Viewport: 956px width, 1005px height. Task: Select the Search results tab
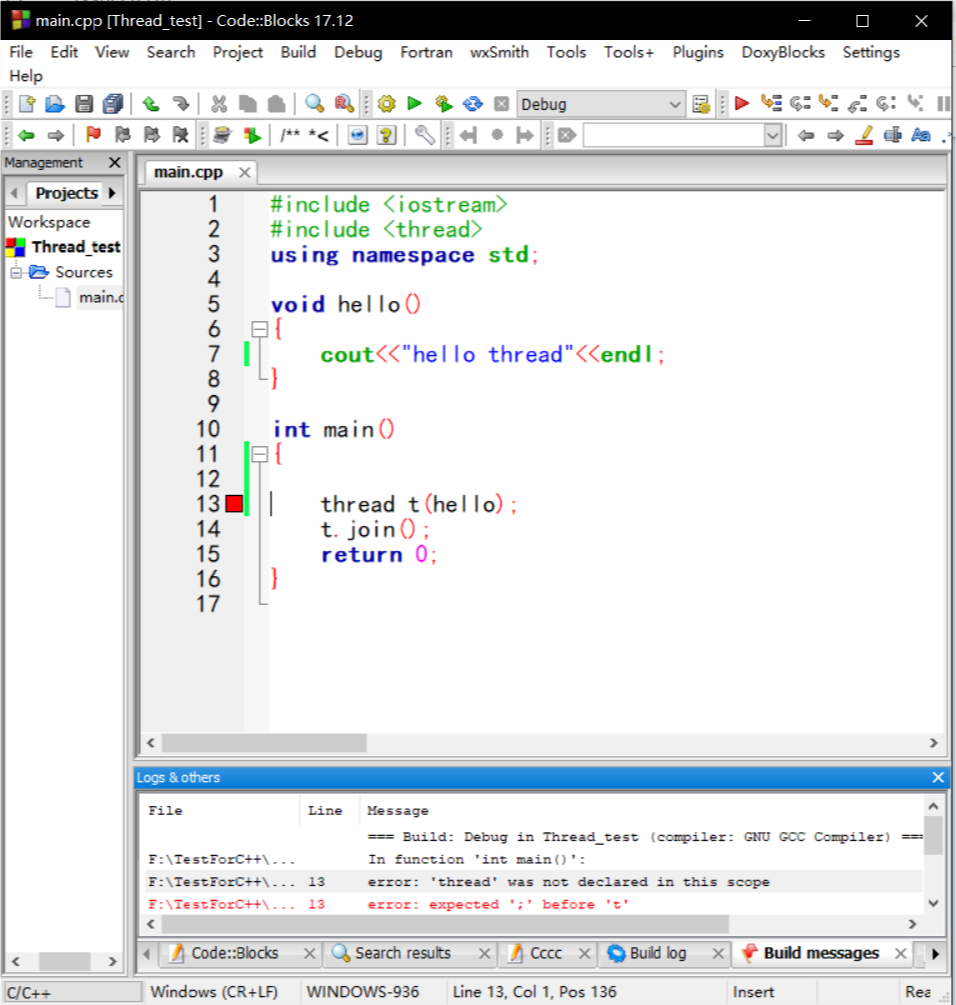coord(402,953)
